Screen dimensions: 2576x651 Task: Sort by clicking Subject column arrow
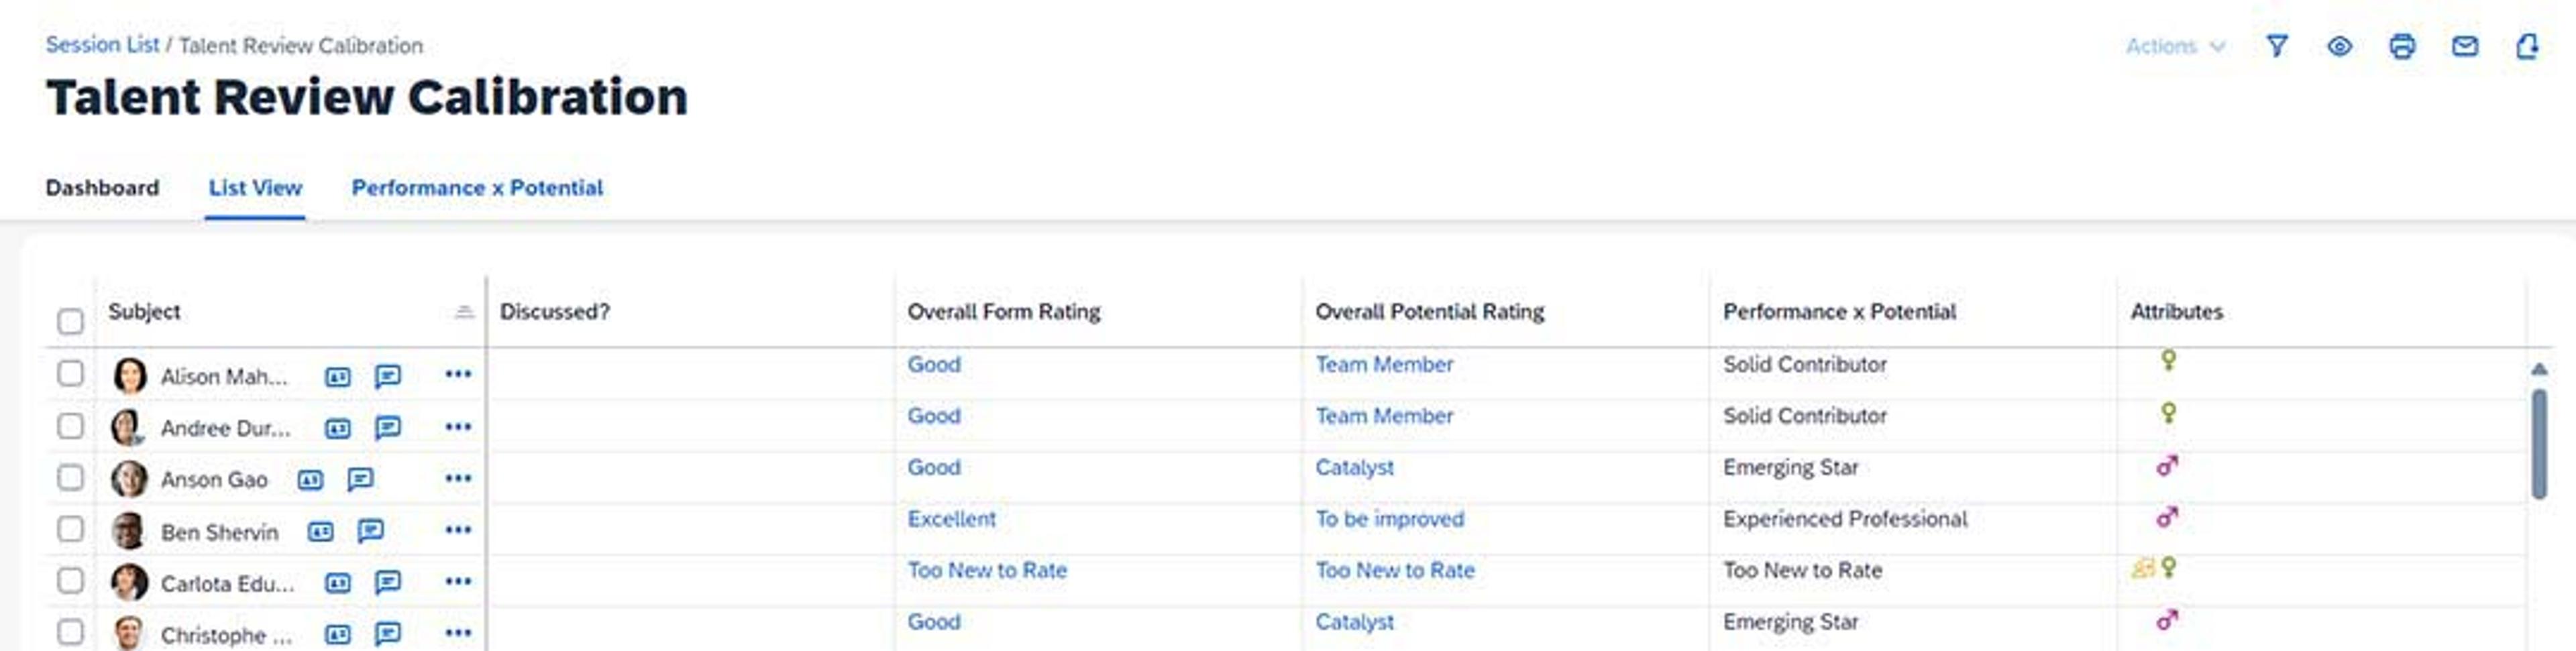coord(464,312)
